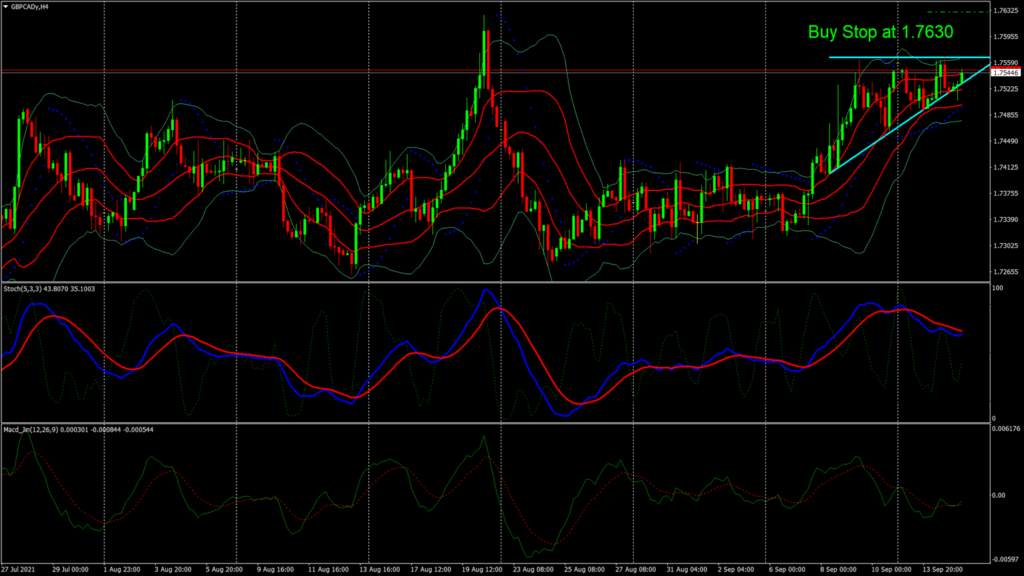1024x576 pixels.
Task: Click the 1.72655 price scale value
Action: [1006, 272]
